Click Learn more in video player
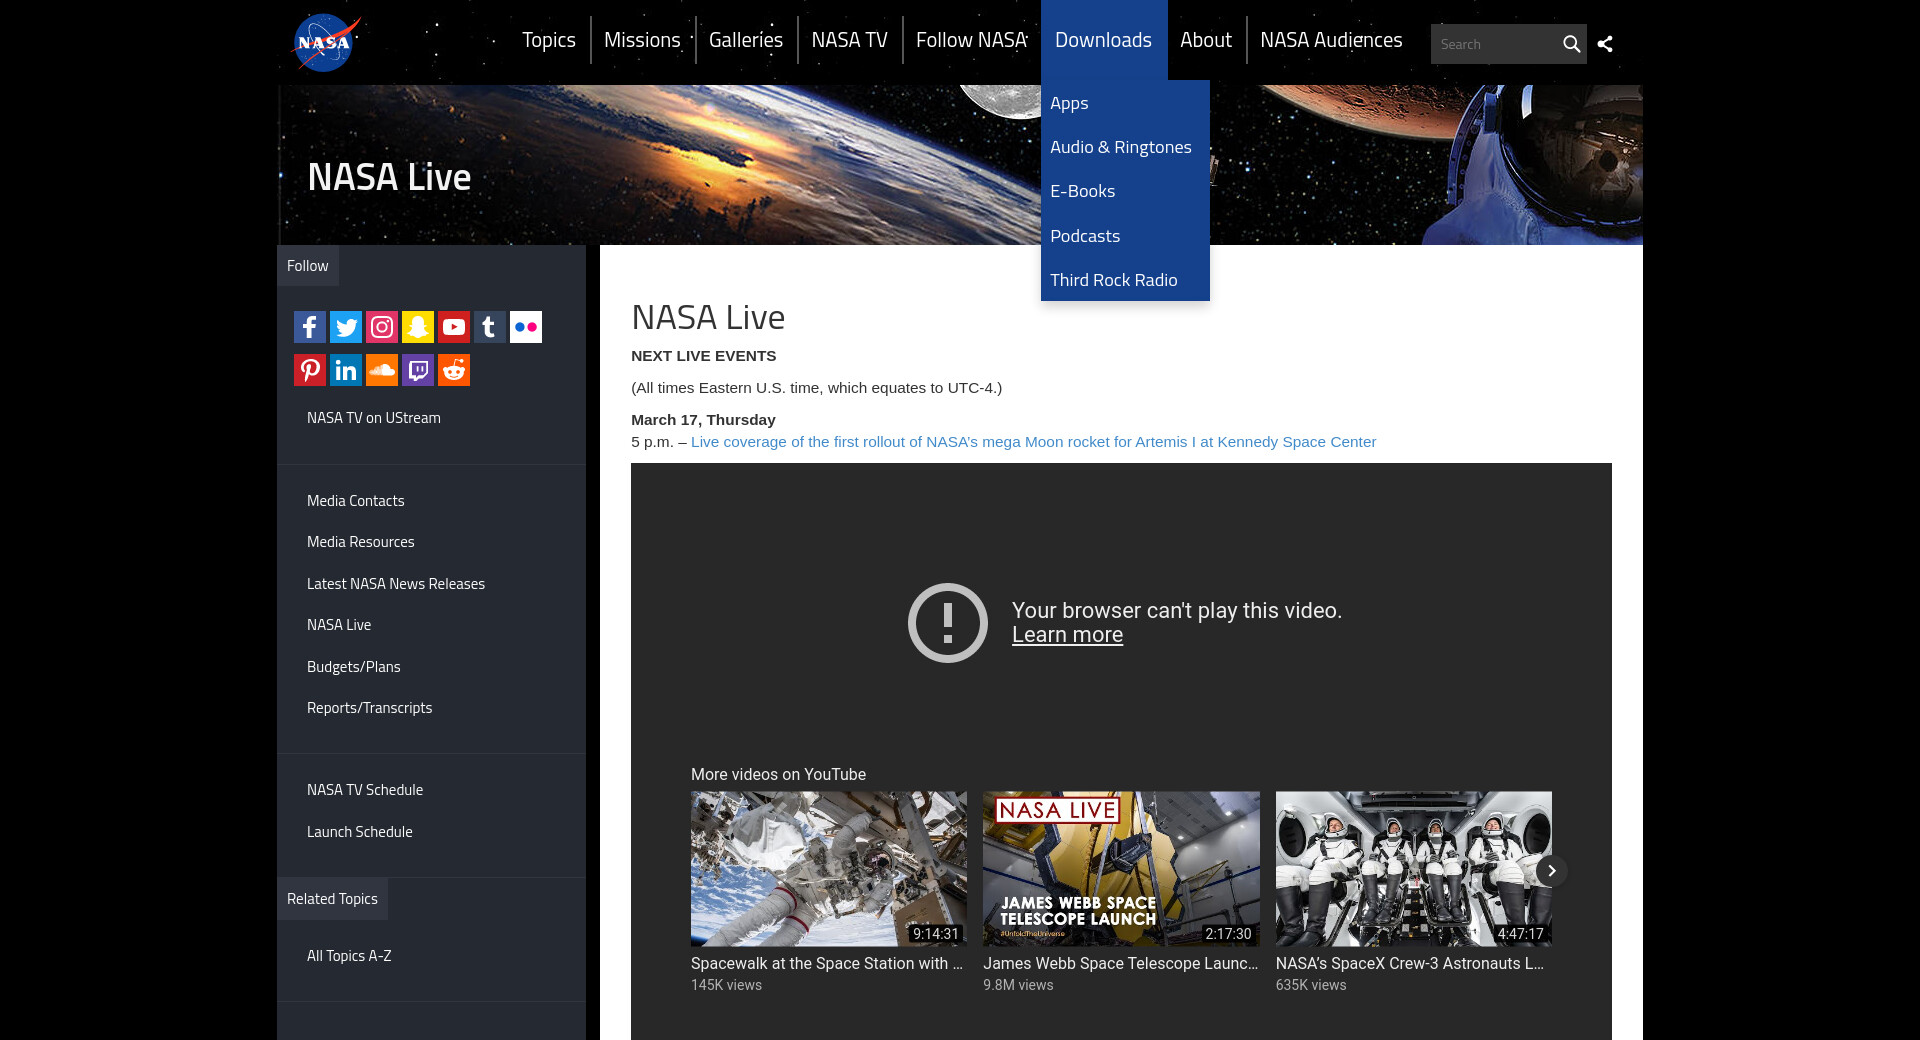This screenshot has width=1920, height=1040. click(x=1067, y=635)
